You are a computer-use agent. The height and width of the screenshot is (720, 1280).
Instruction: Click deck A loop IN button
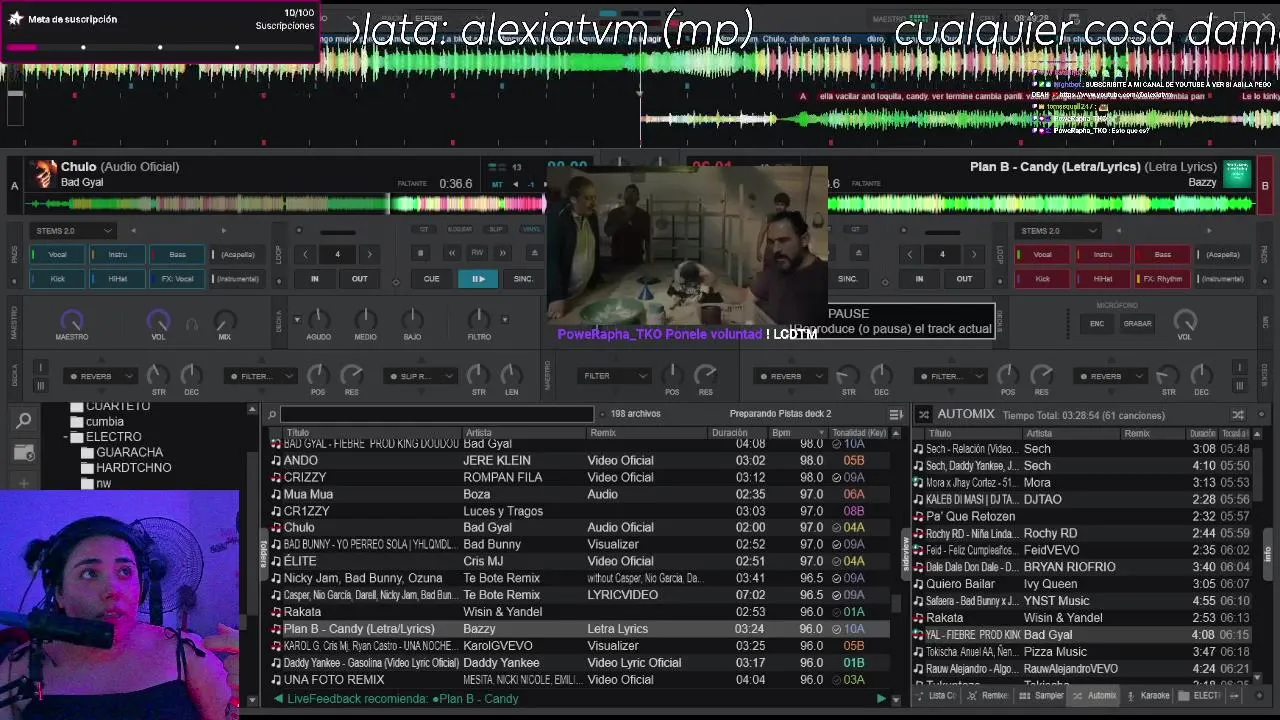314,279
